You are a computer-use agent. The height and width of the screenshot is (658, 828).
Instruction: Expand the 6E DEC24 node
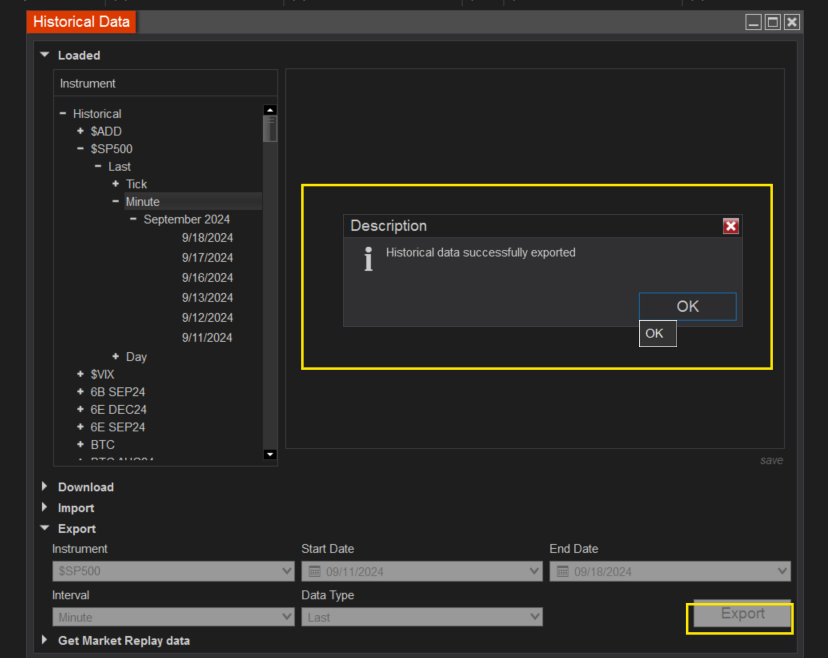coord(80,409)
